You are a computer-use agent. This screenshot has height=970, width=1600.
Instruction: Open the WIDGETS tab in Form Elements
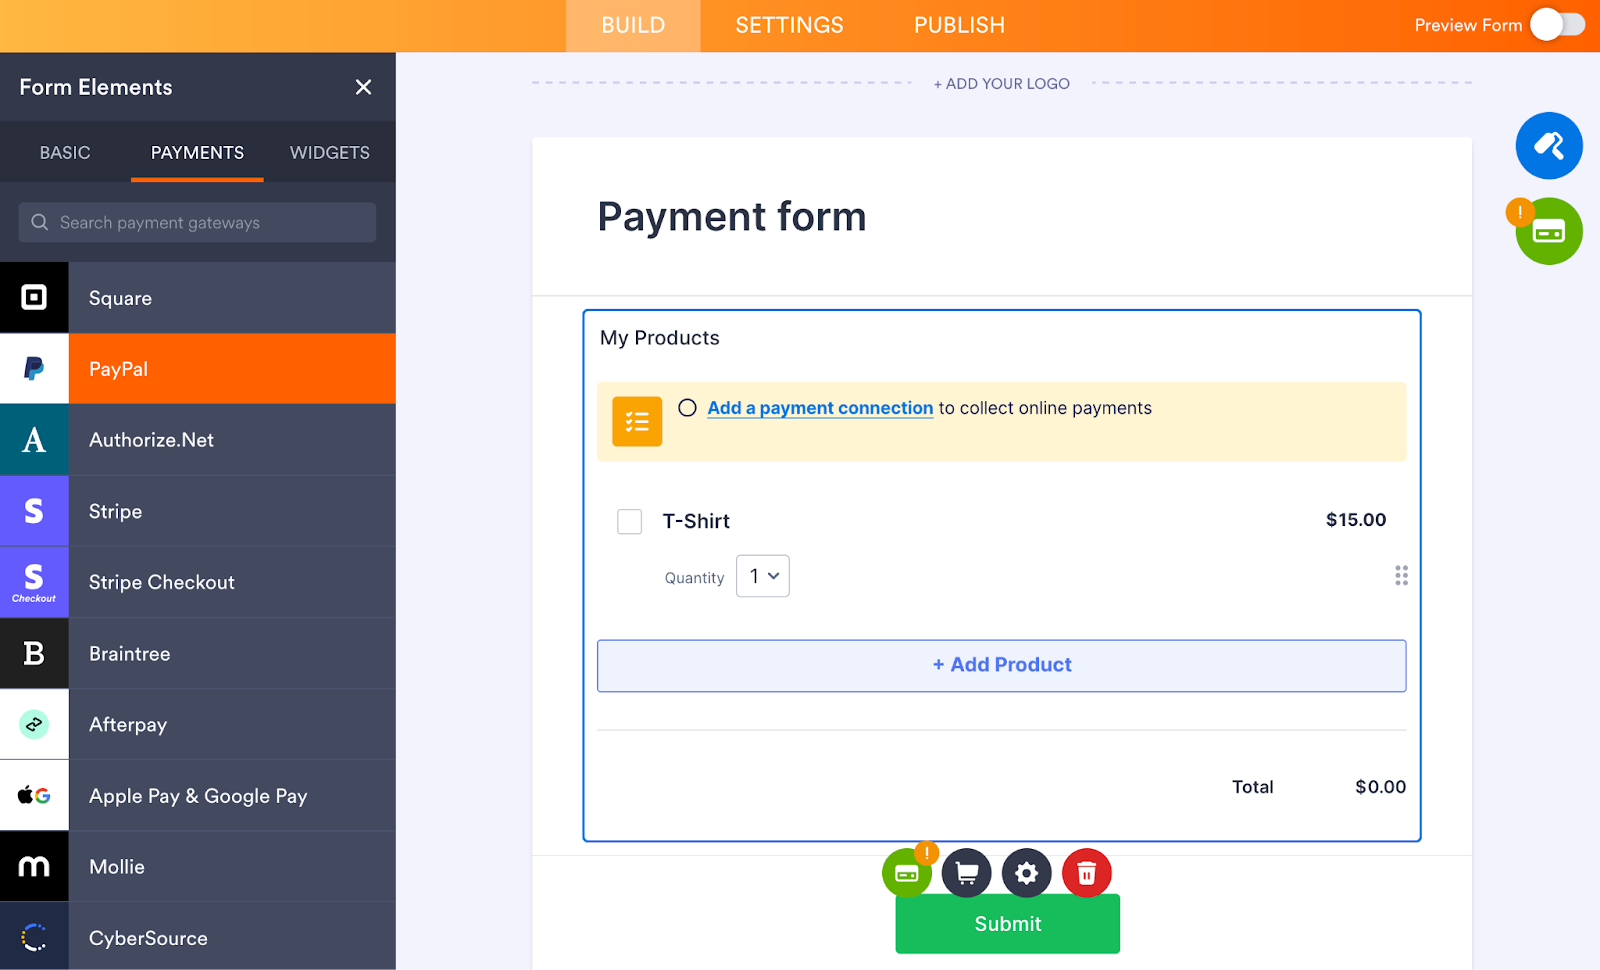(329, 152)
